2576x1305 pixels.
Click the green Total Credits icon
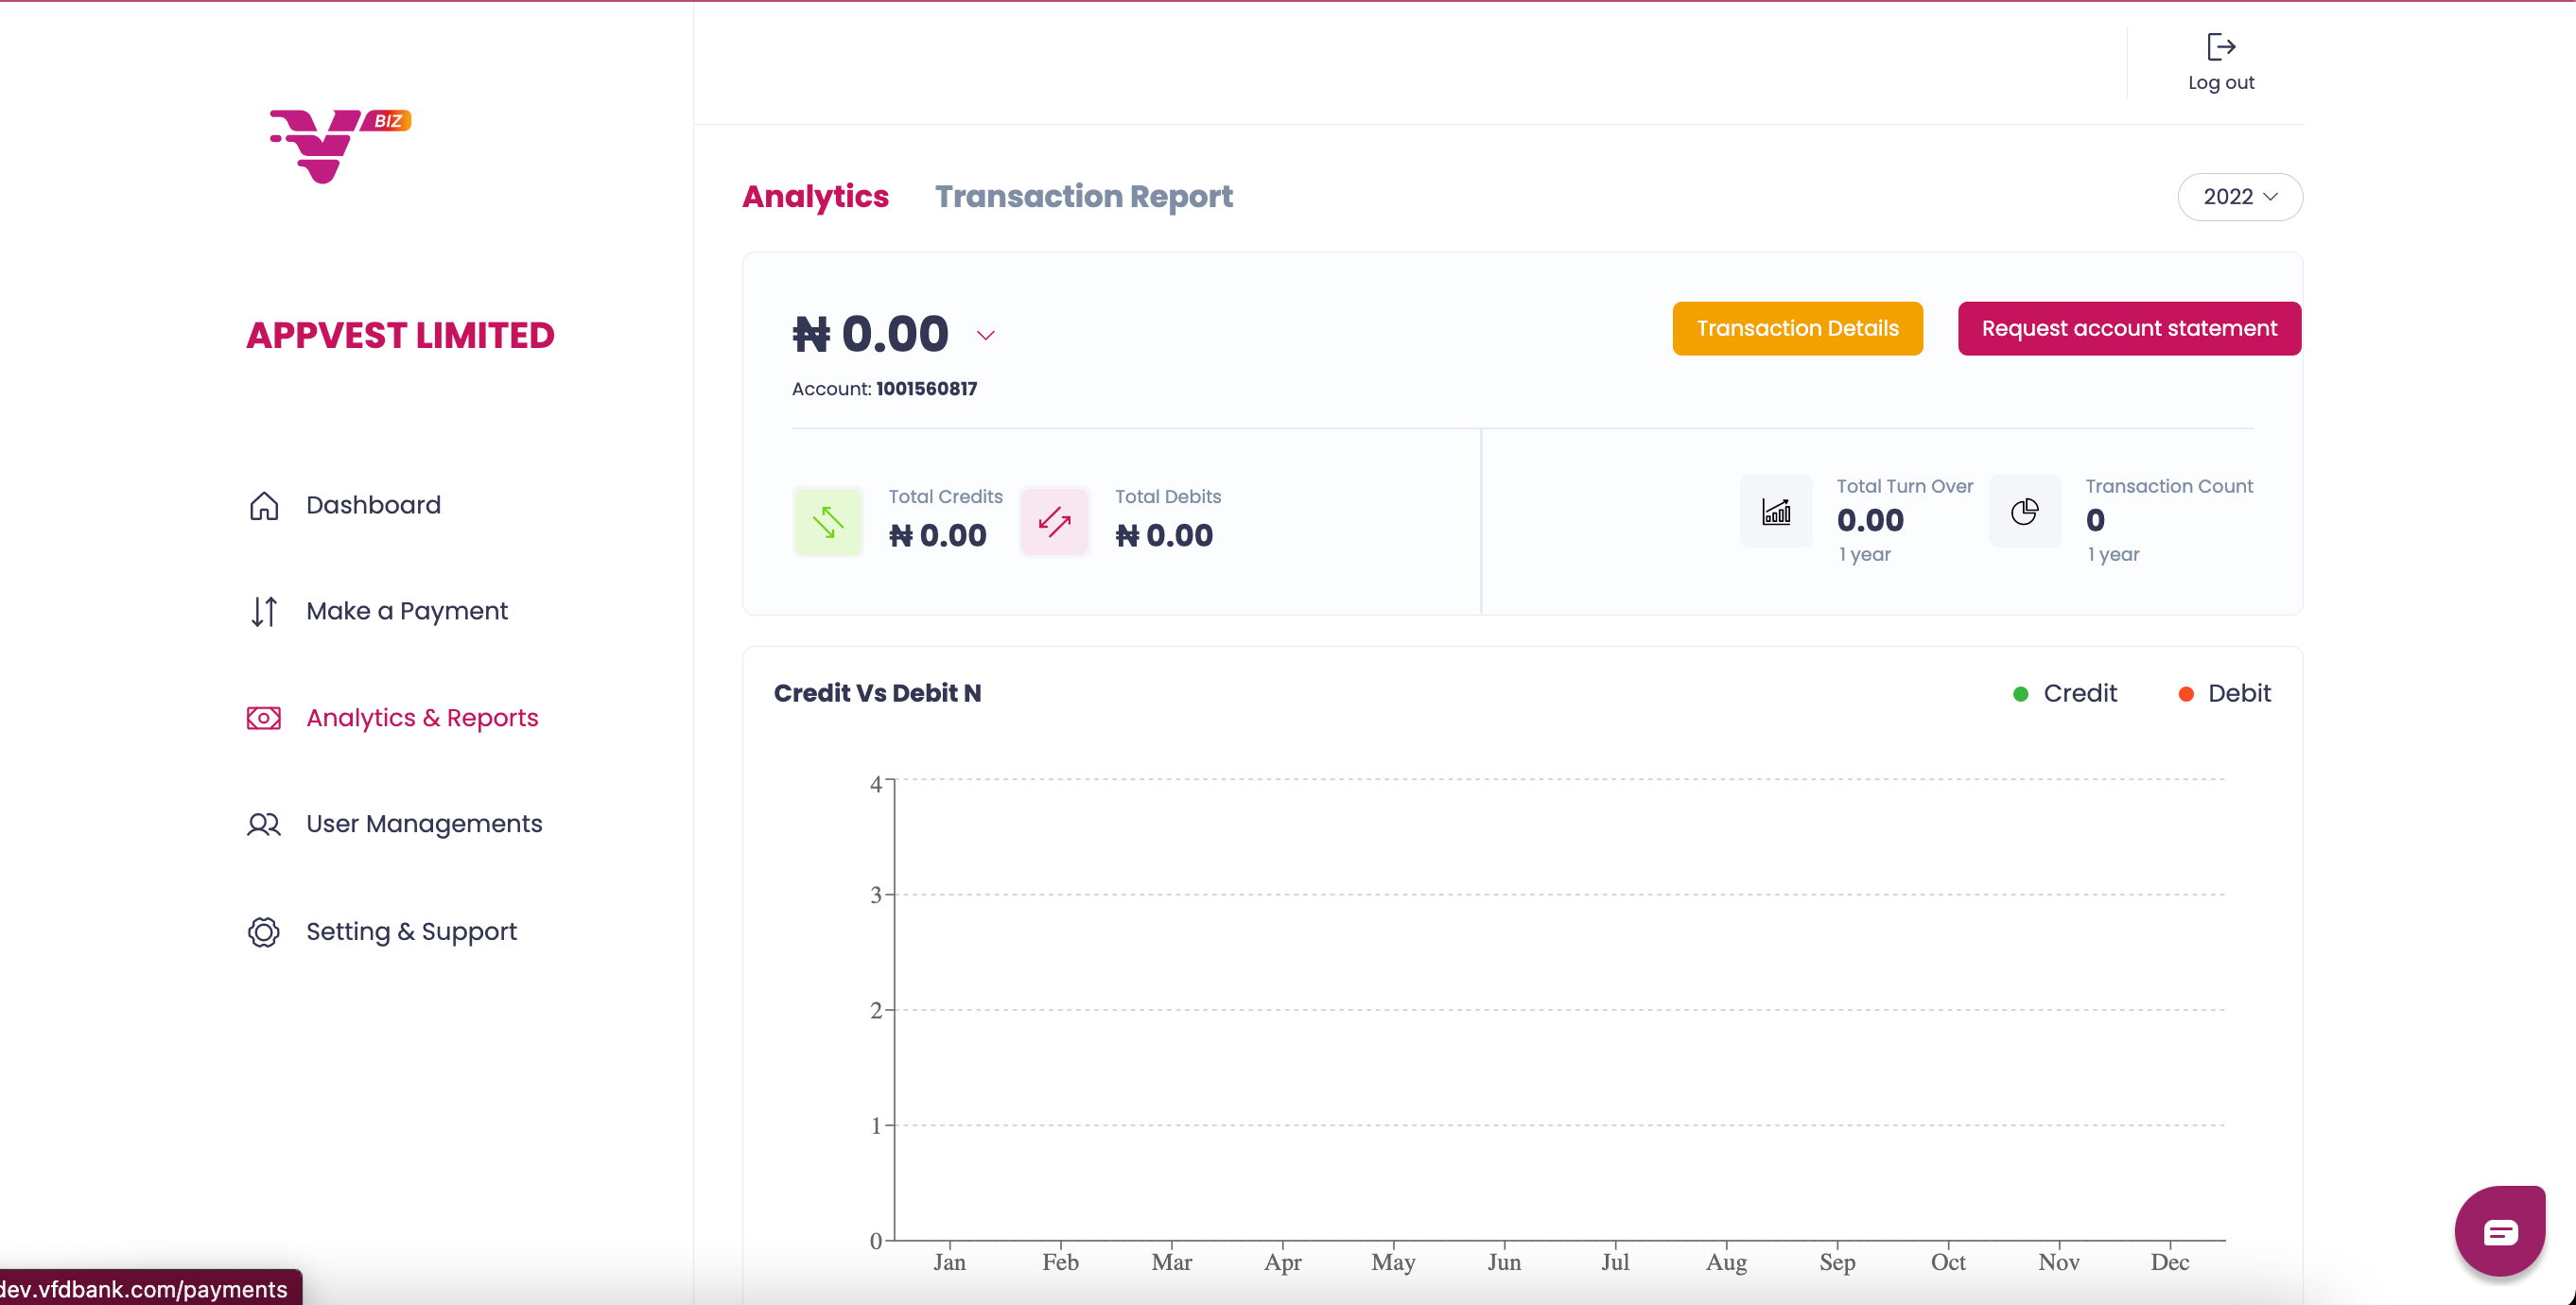click(828, 521)
